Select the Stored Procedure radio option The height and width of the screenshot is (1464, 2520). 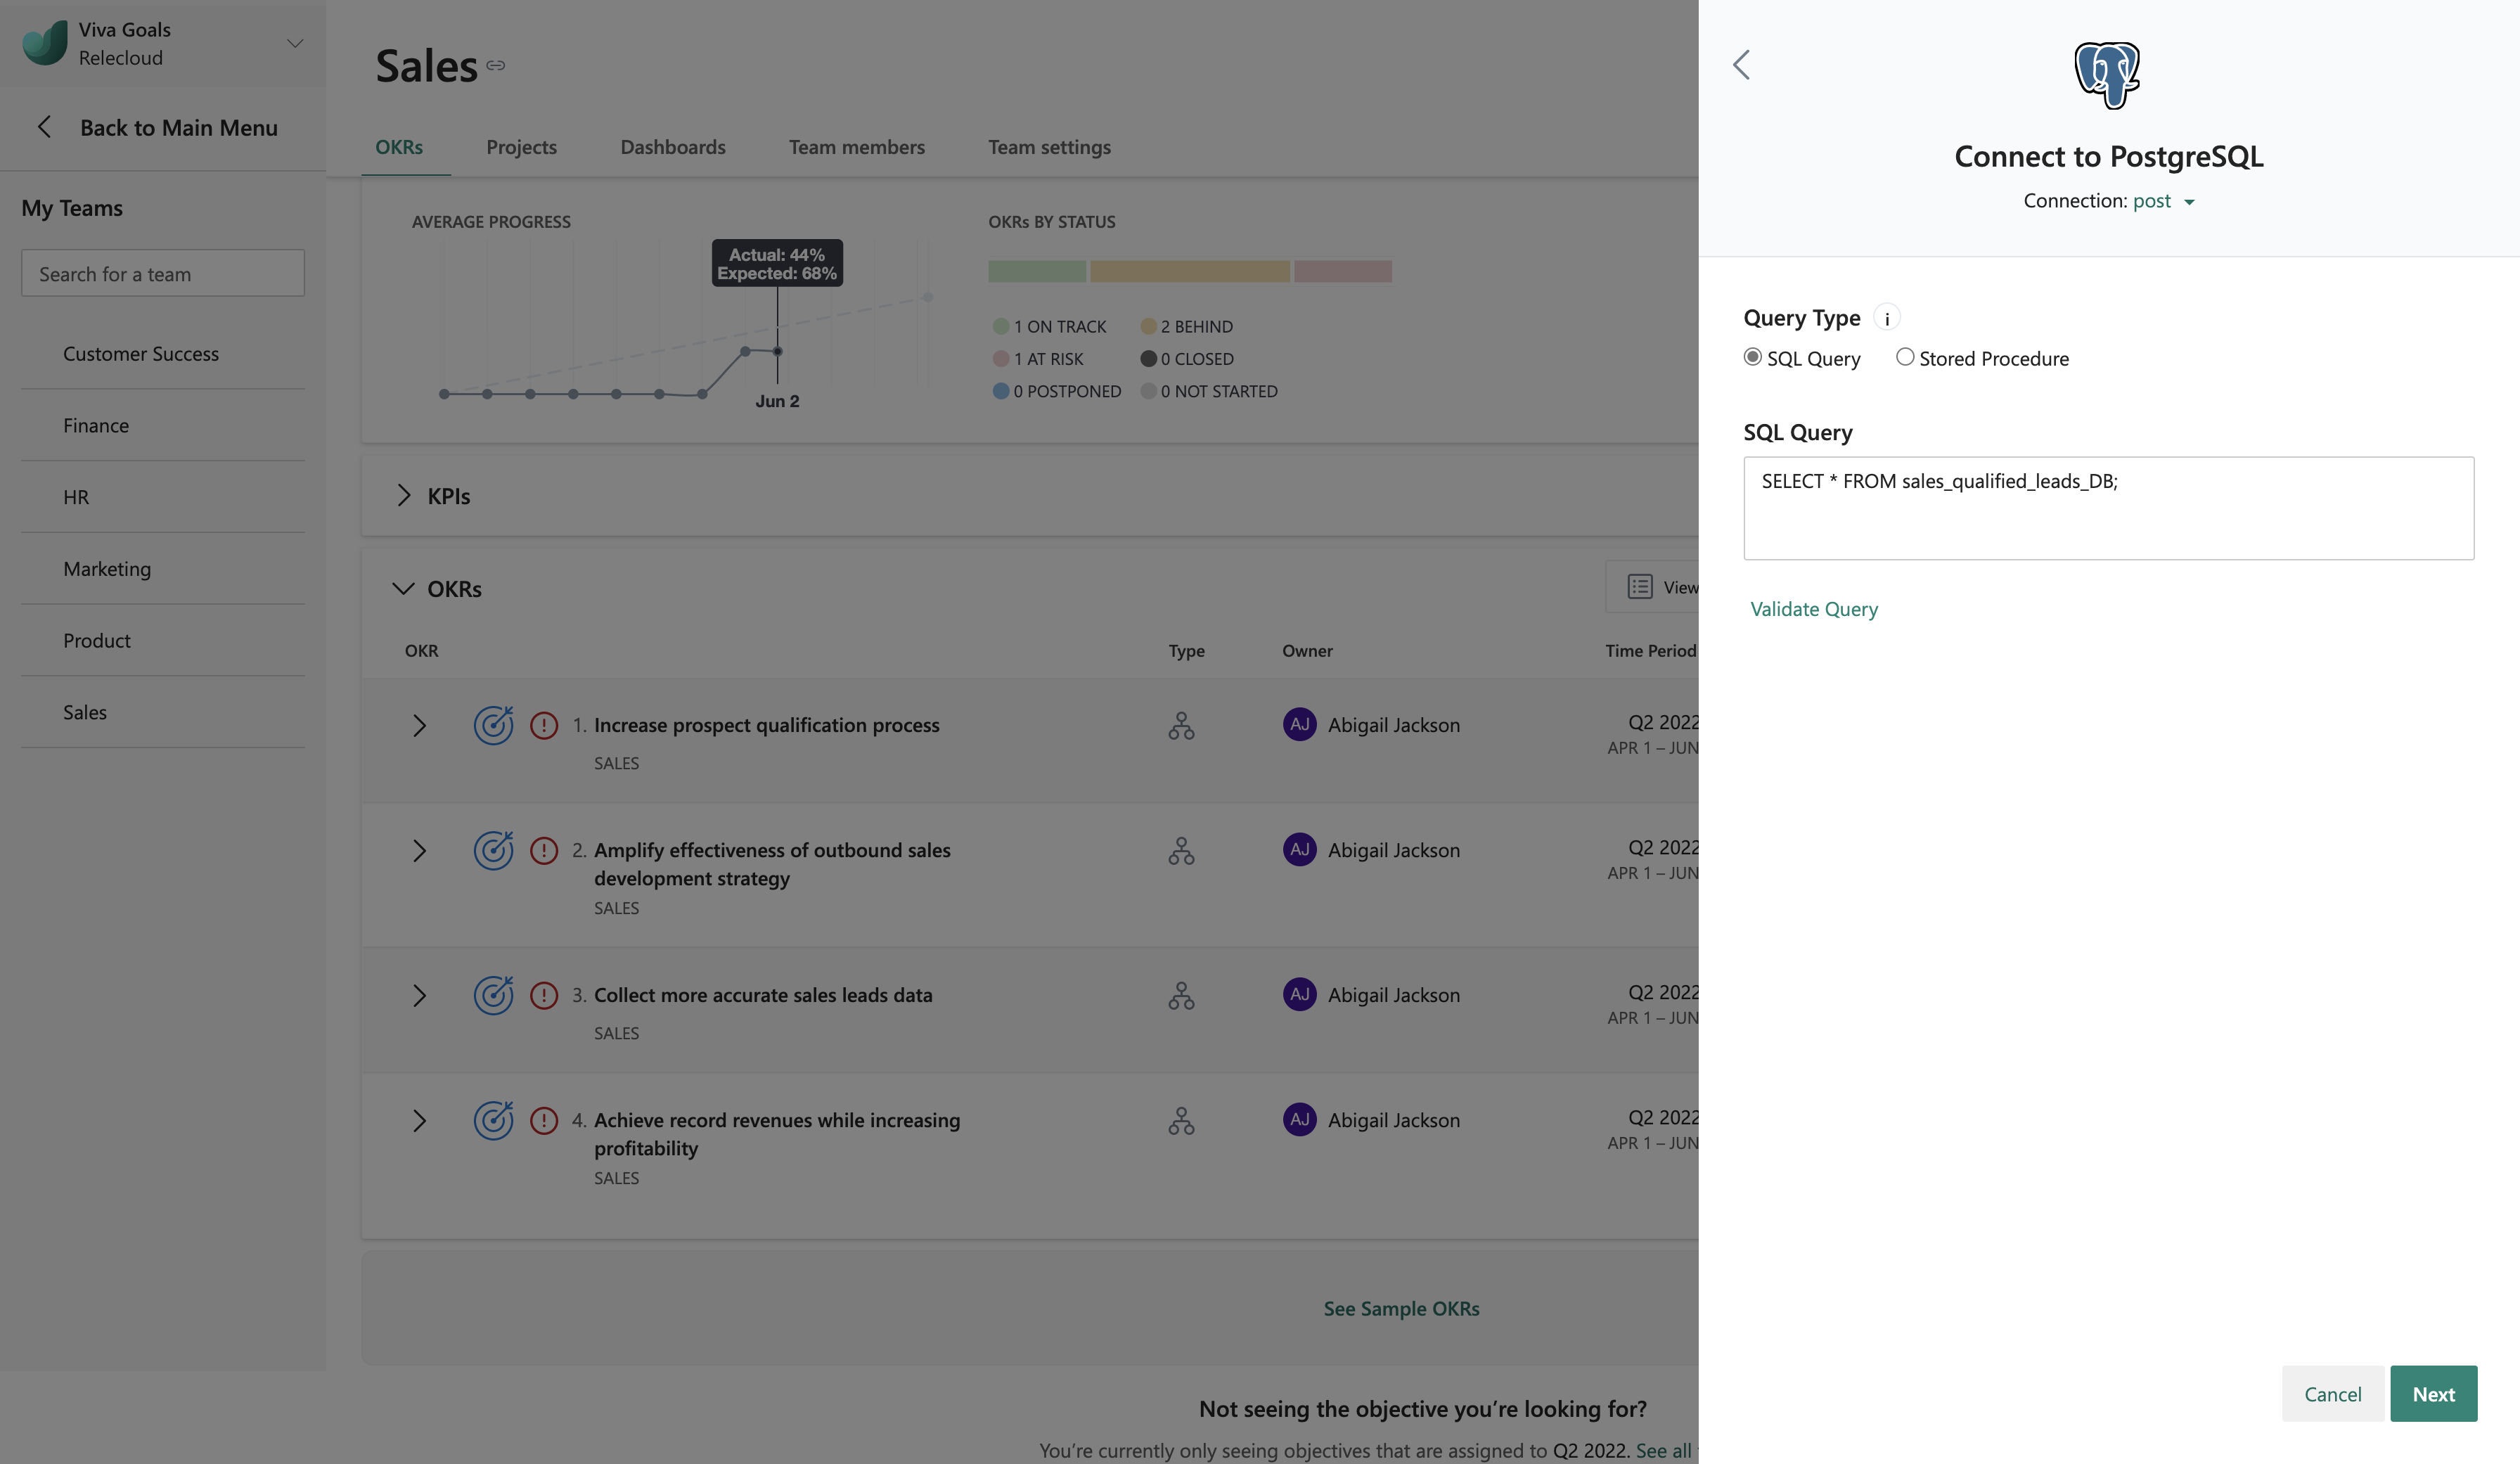1904,357
